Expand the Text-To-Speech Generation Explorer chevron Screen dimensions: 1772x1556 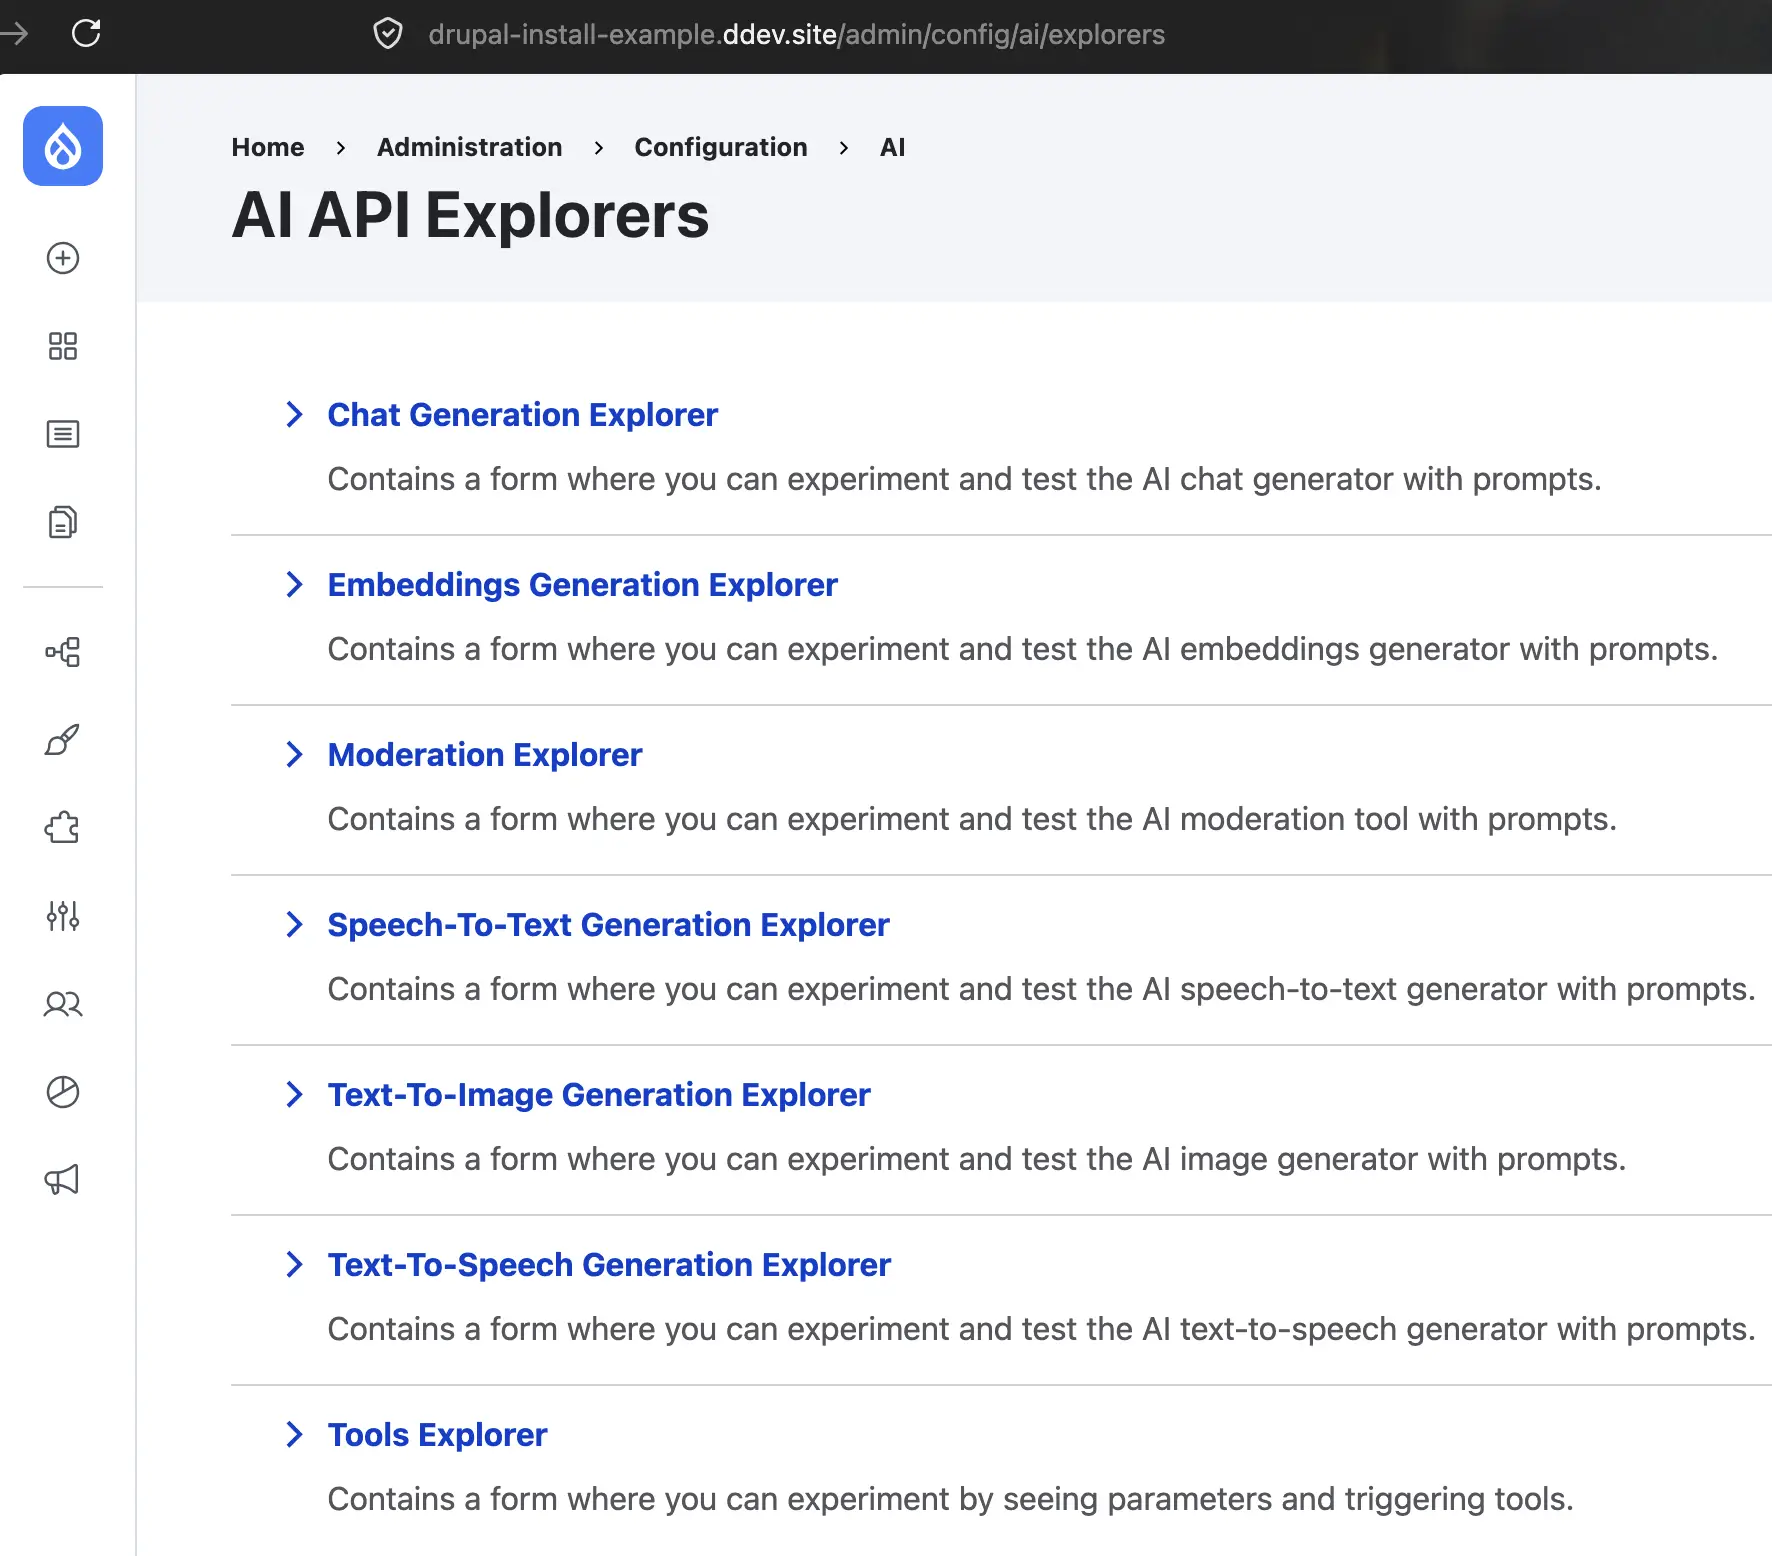(294, 1264)
